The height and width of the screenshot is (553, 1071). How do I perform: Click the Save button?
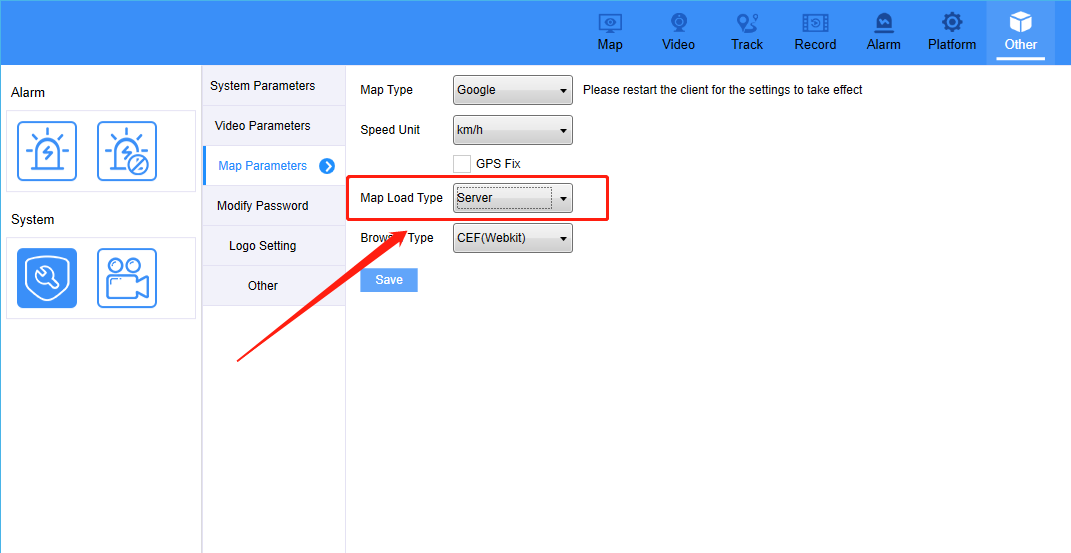point(389,280)
